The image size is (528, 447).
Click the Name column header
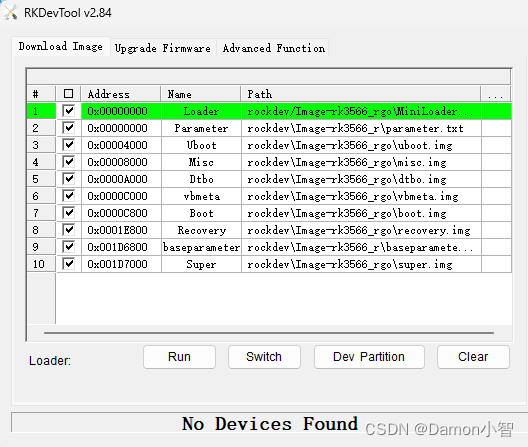pyautogui.click(x=201, y=94)
